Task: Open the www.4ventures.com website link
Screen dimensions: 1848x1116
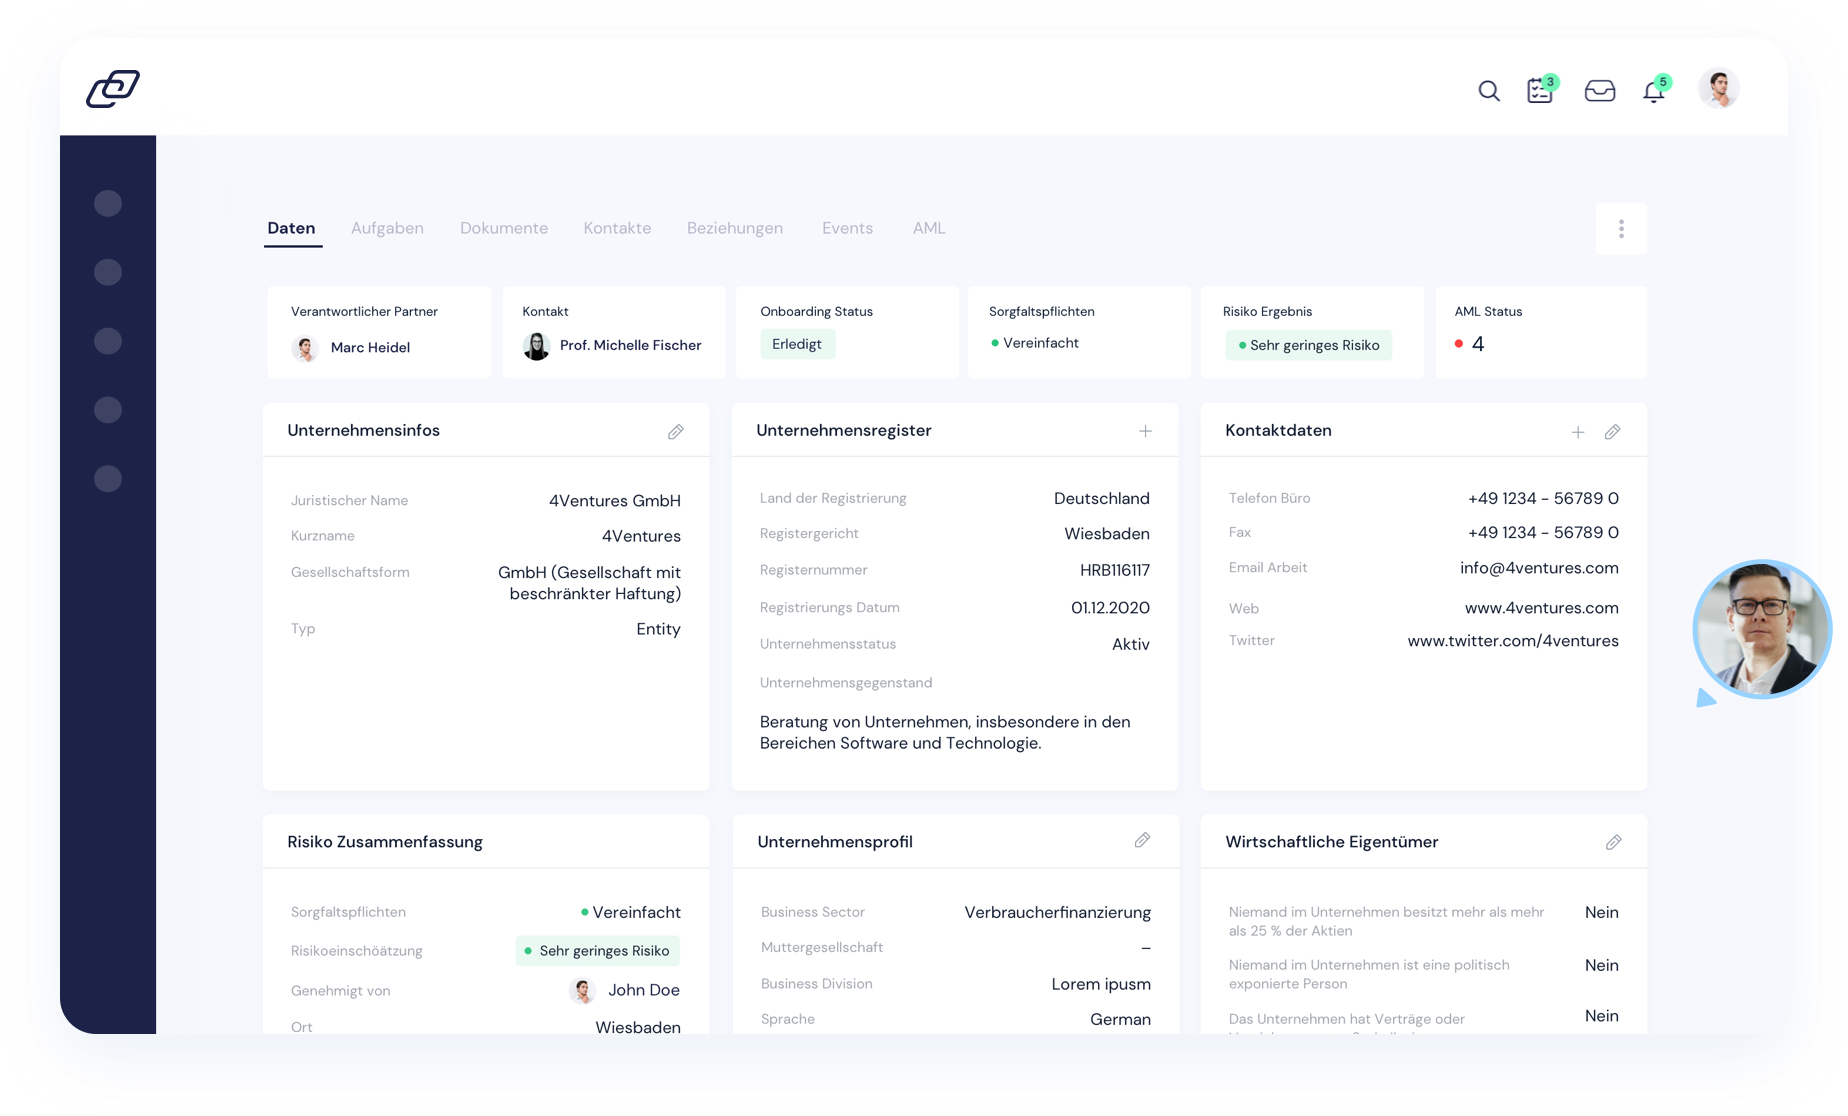Action: pos(1542,607)
